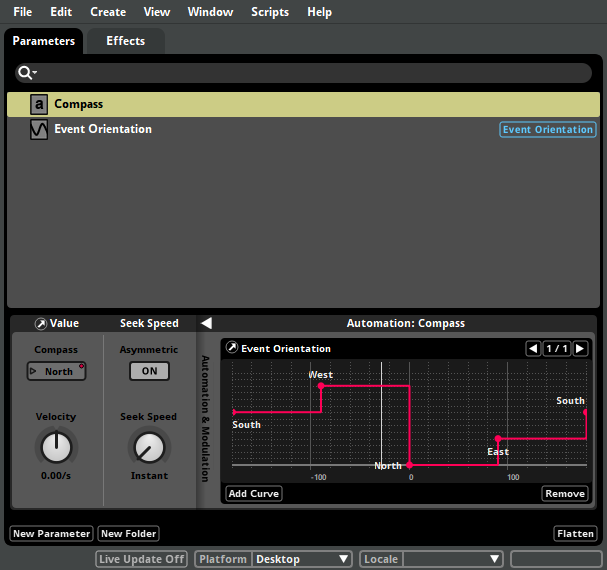
Task: Click the Compass labeled-parameter icon
Action: (x=39, y=104)
